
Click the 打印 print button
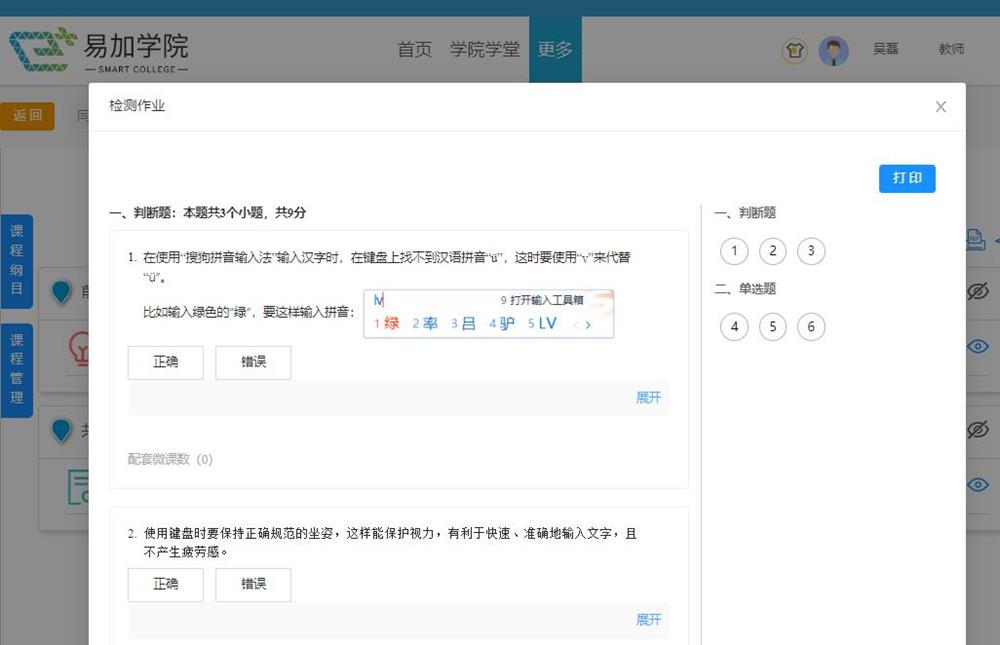907,178
